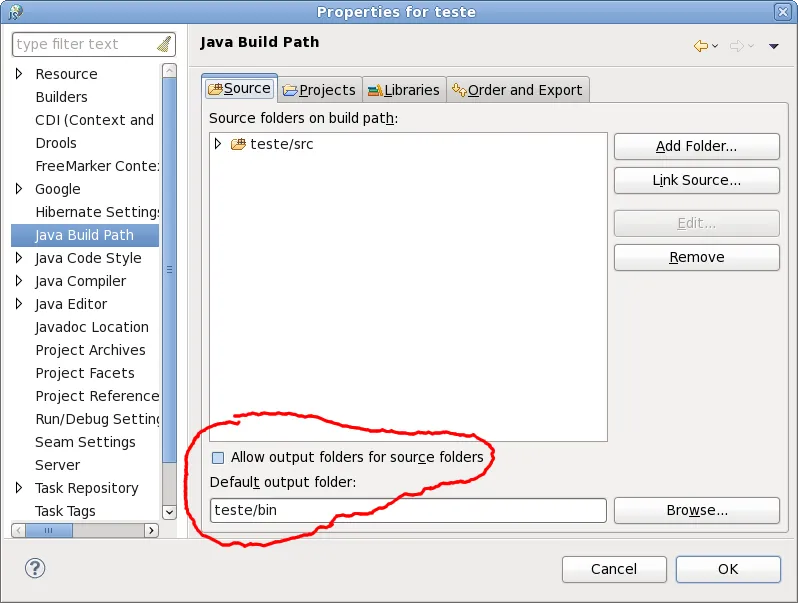Select Javadoc Location category

pyautogui.click(x=92, y=327)
